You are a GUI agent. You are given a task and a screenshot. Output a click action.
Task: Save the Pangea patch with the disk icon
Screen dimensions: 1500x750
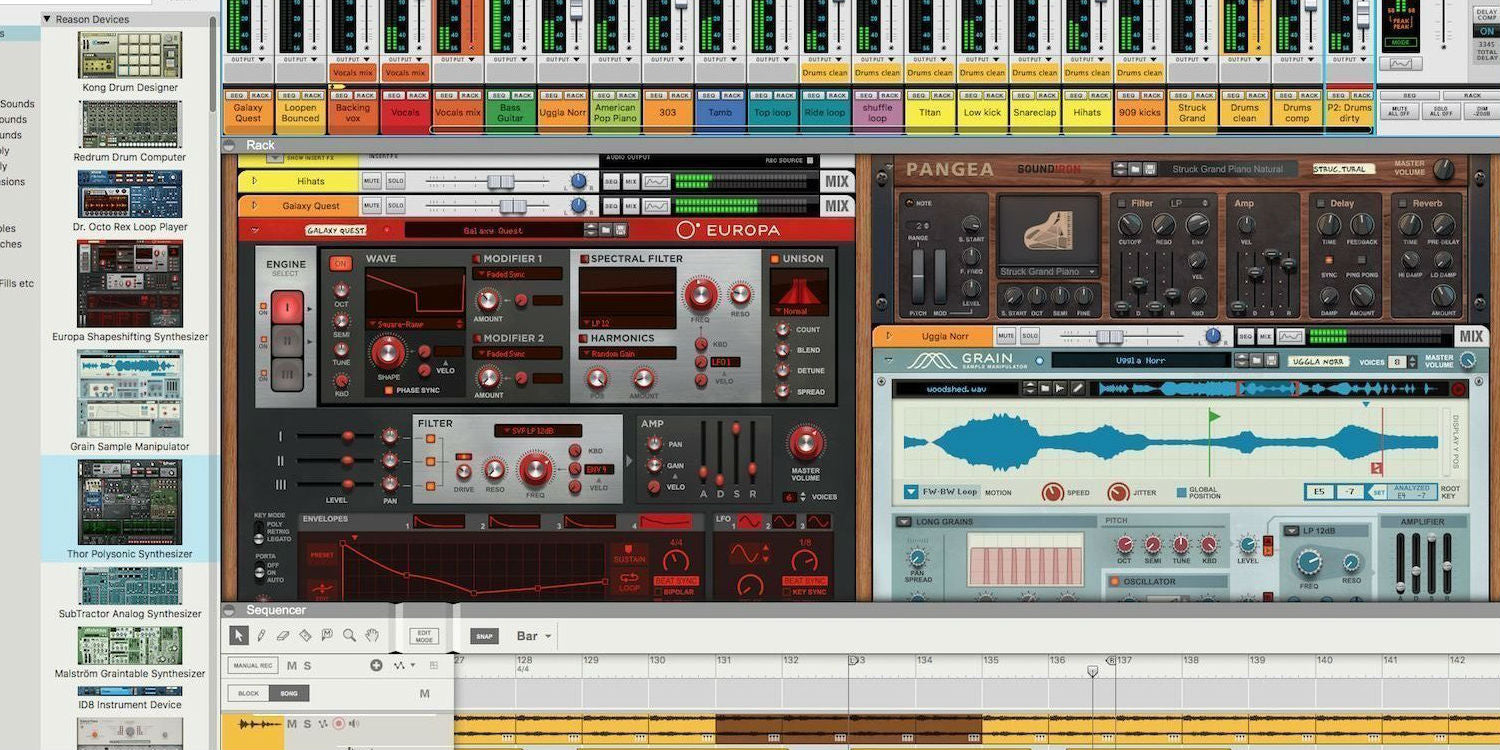(x=1151, y=169)
